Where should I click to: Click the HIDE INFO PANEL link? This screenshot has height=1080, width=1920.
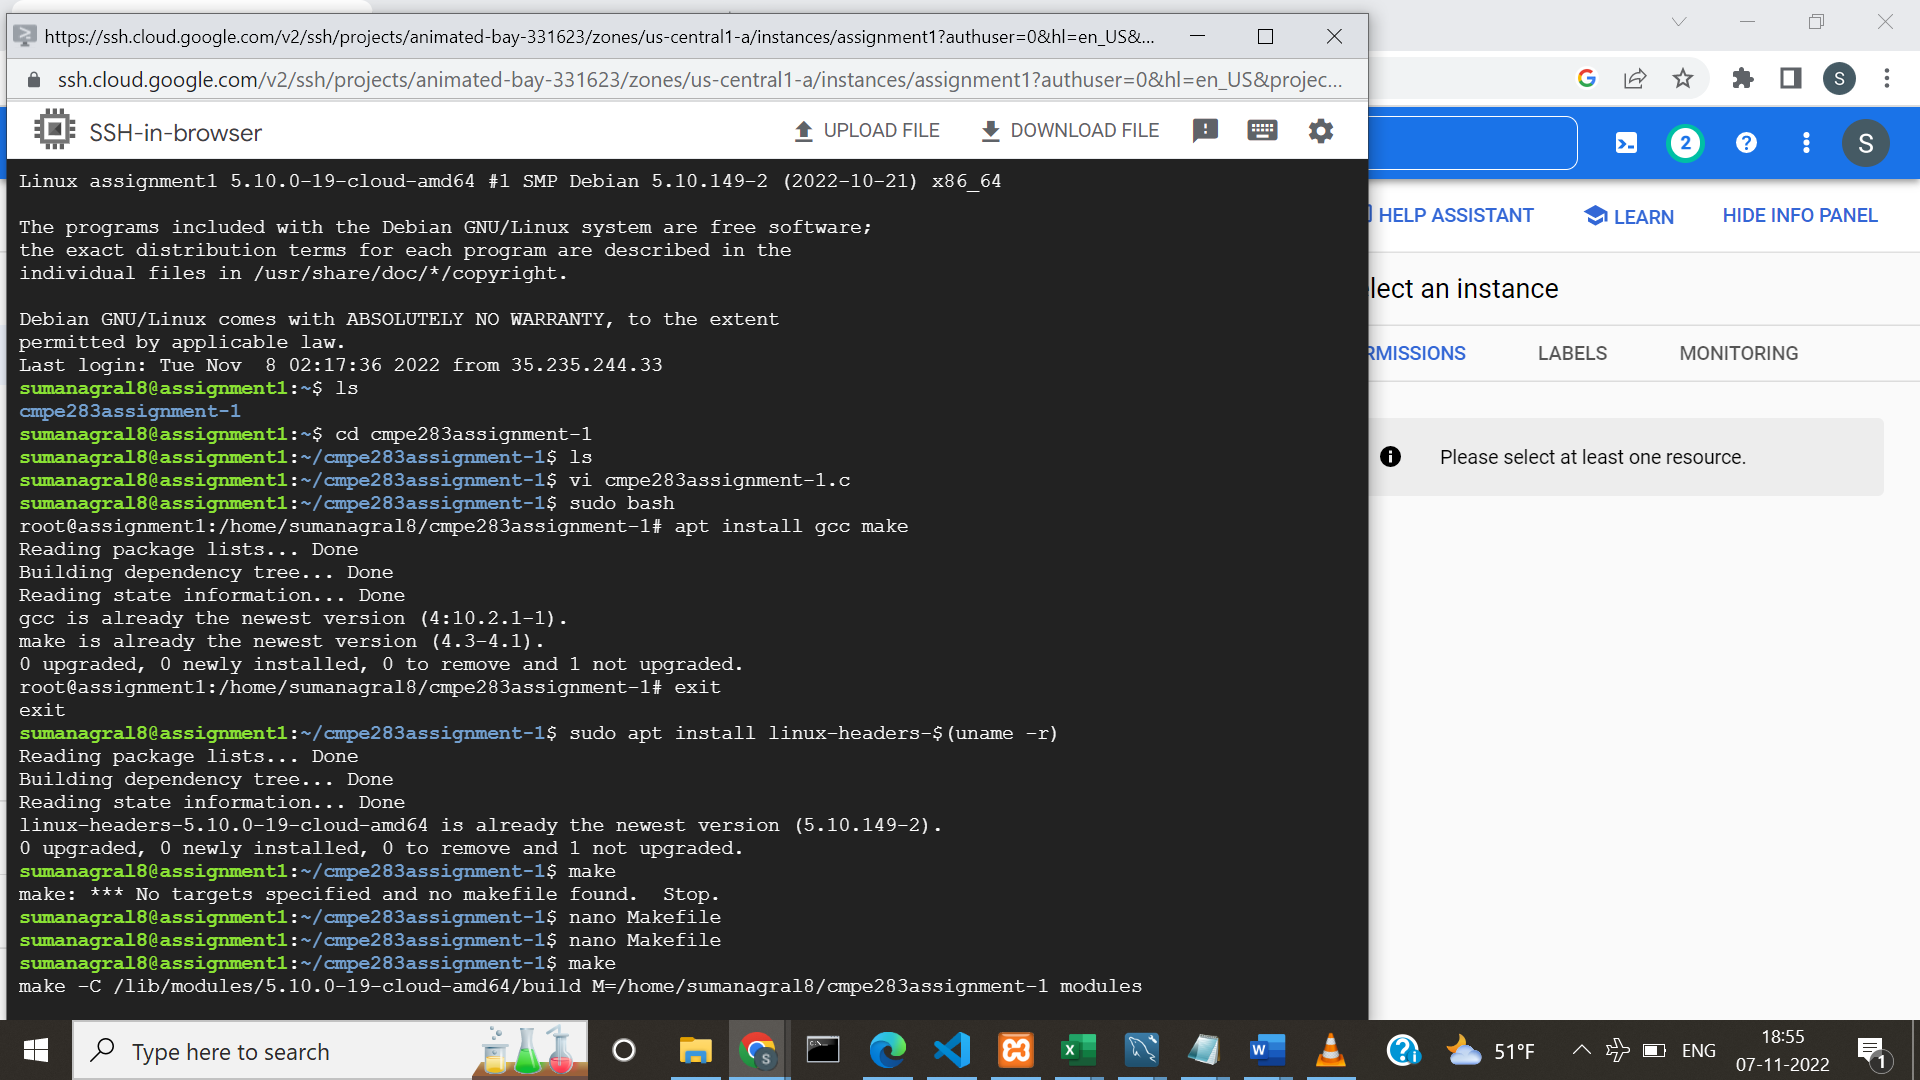[1799, 215]
